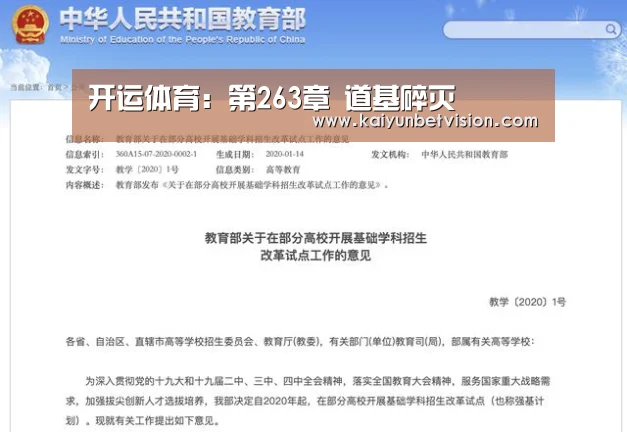Viewport: 627px width, 432px height.
Task: Click issuing body 中华人民共和国教育部 value
Action: [465, 154]
